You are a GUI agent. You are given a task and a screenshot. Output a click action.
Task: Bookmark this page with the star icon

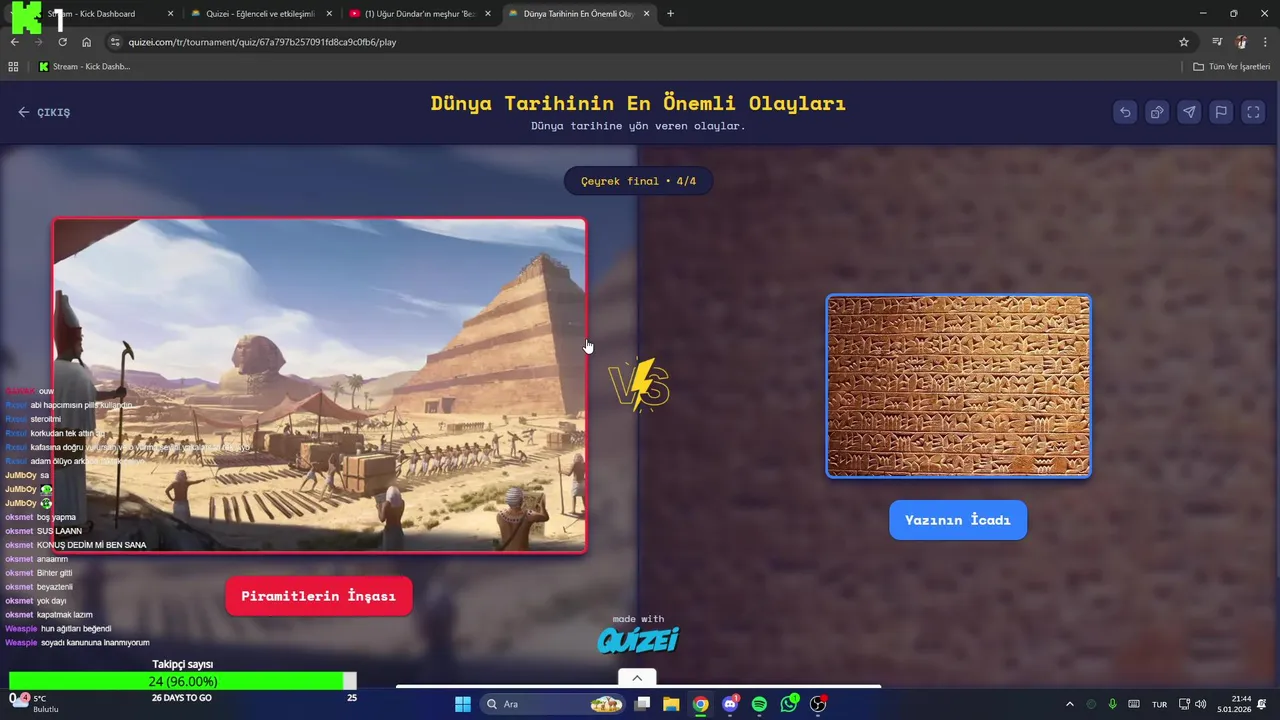point(1184,42)
